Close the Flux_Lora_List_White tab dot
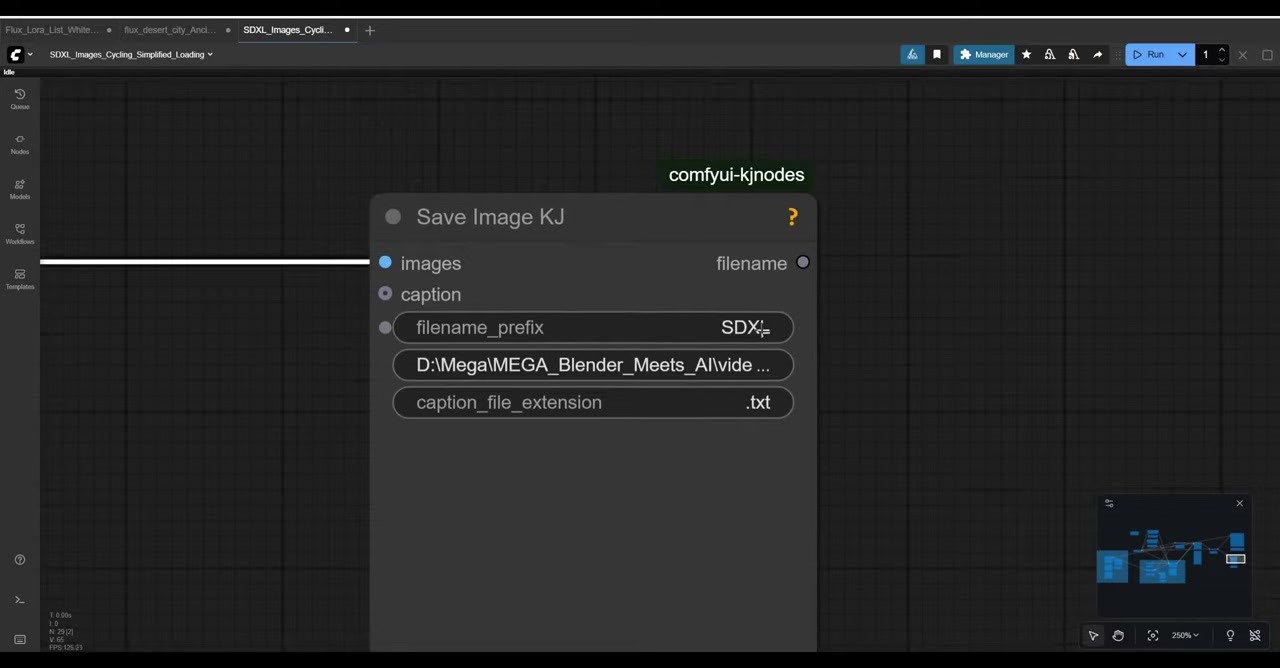The width and height of the screenshot is (1280, 668). 109,30
